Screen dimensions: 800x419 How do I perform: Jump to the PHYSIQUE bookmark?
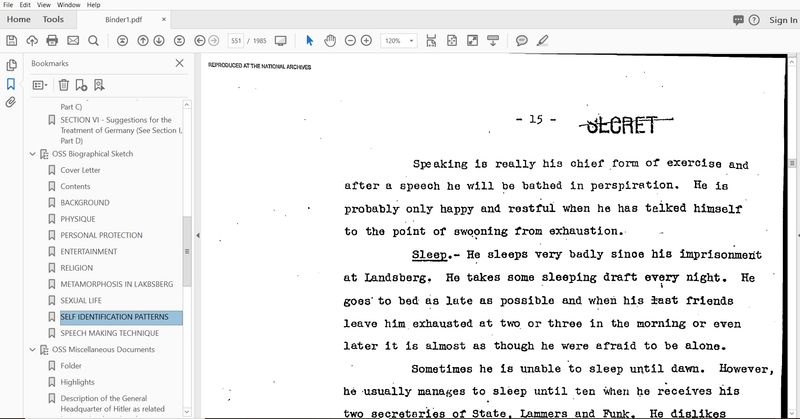78,219
